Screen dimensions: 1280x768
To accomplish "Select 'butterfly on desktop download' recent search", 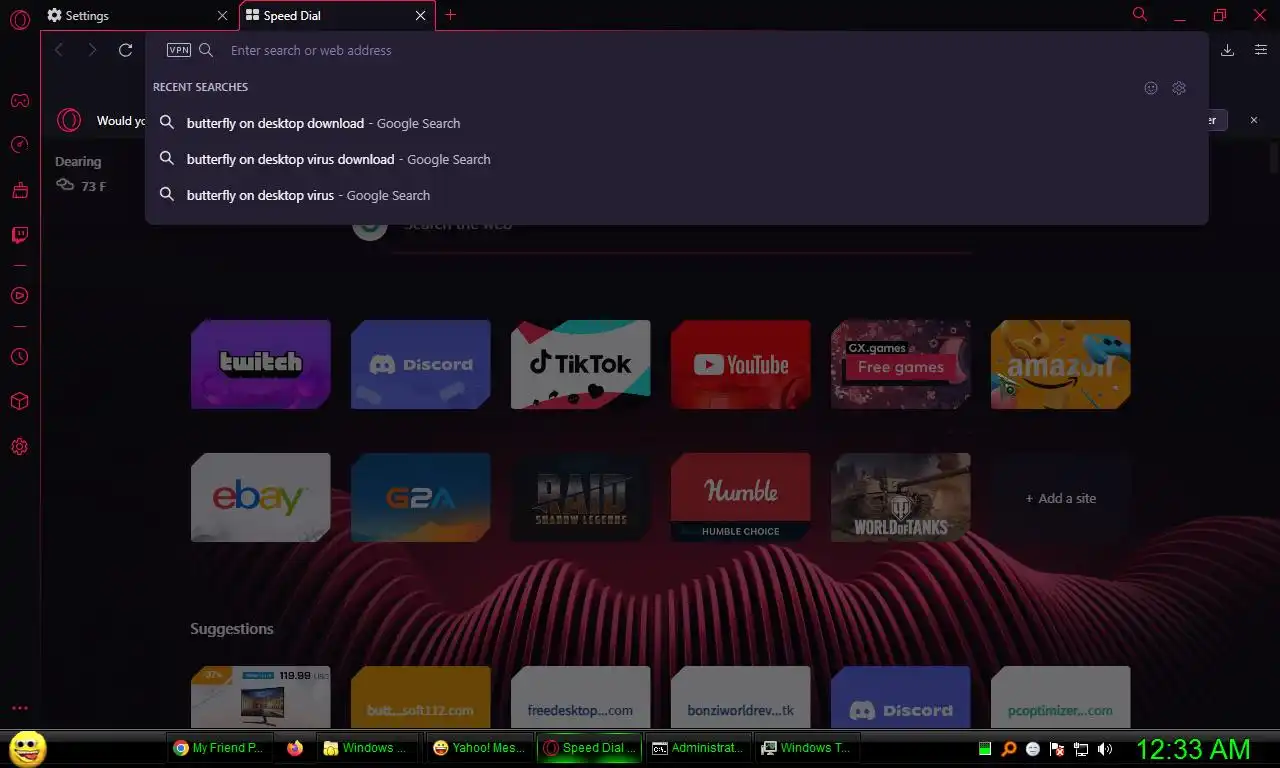I will (x=677, y=123).
